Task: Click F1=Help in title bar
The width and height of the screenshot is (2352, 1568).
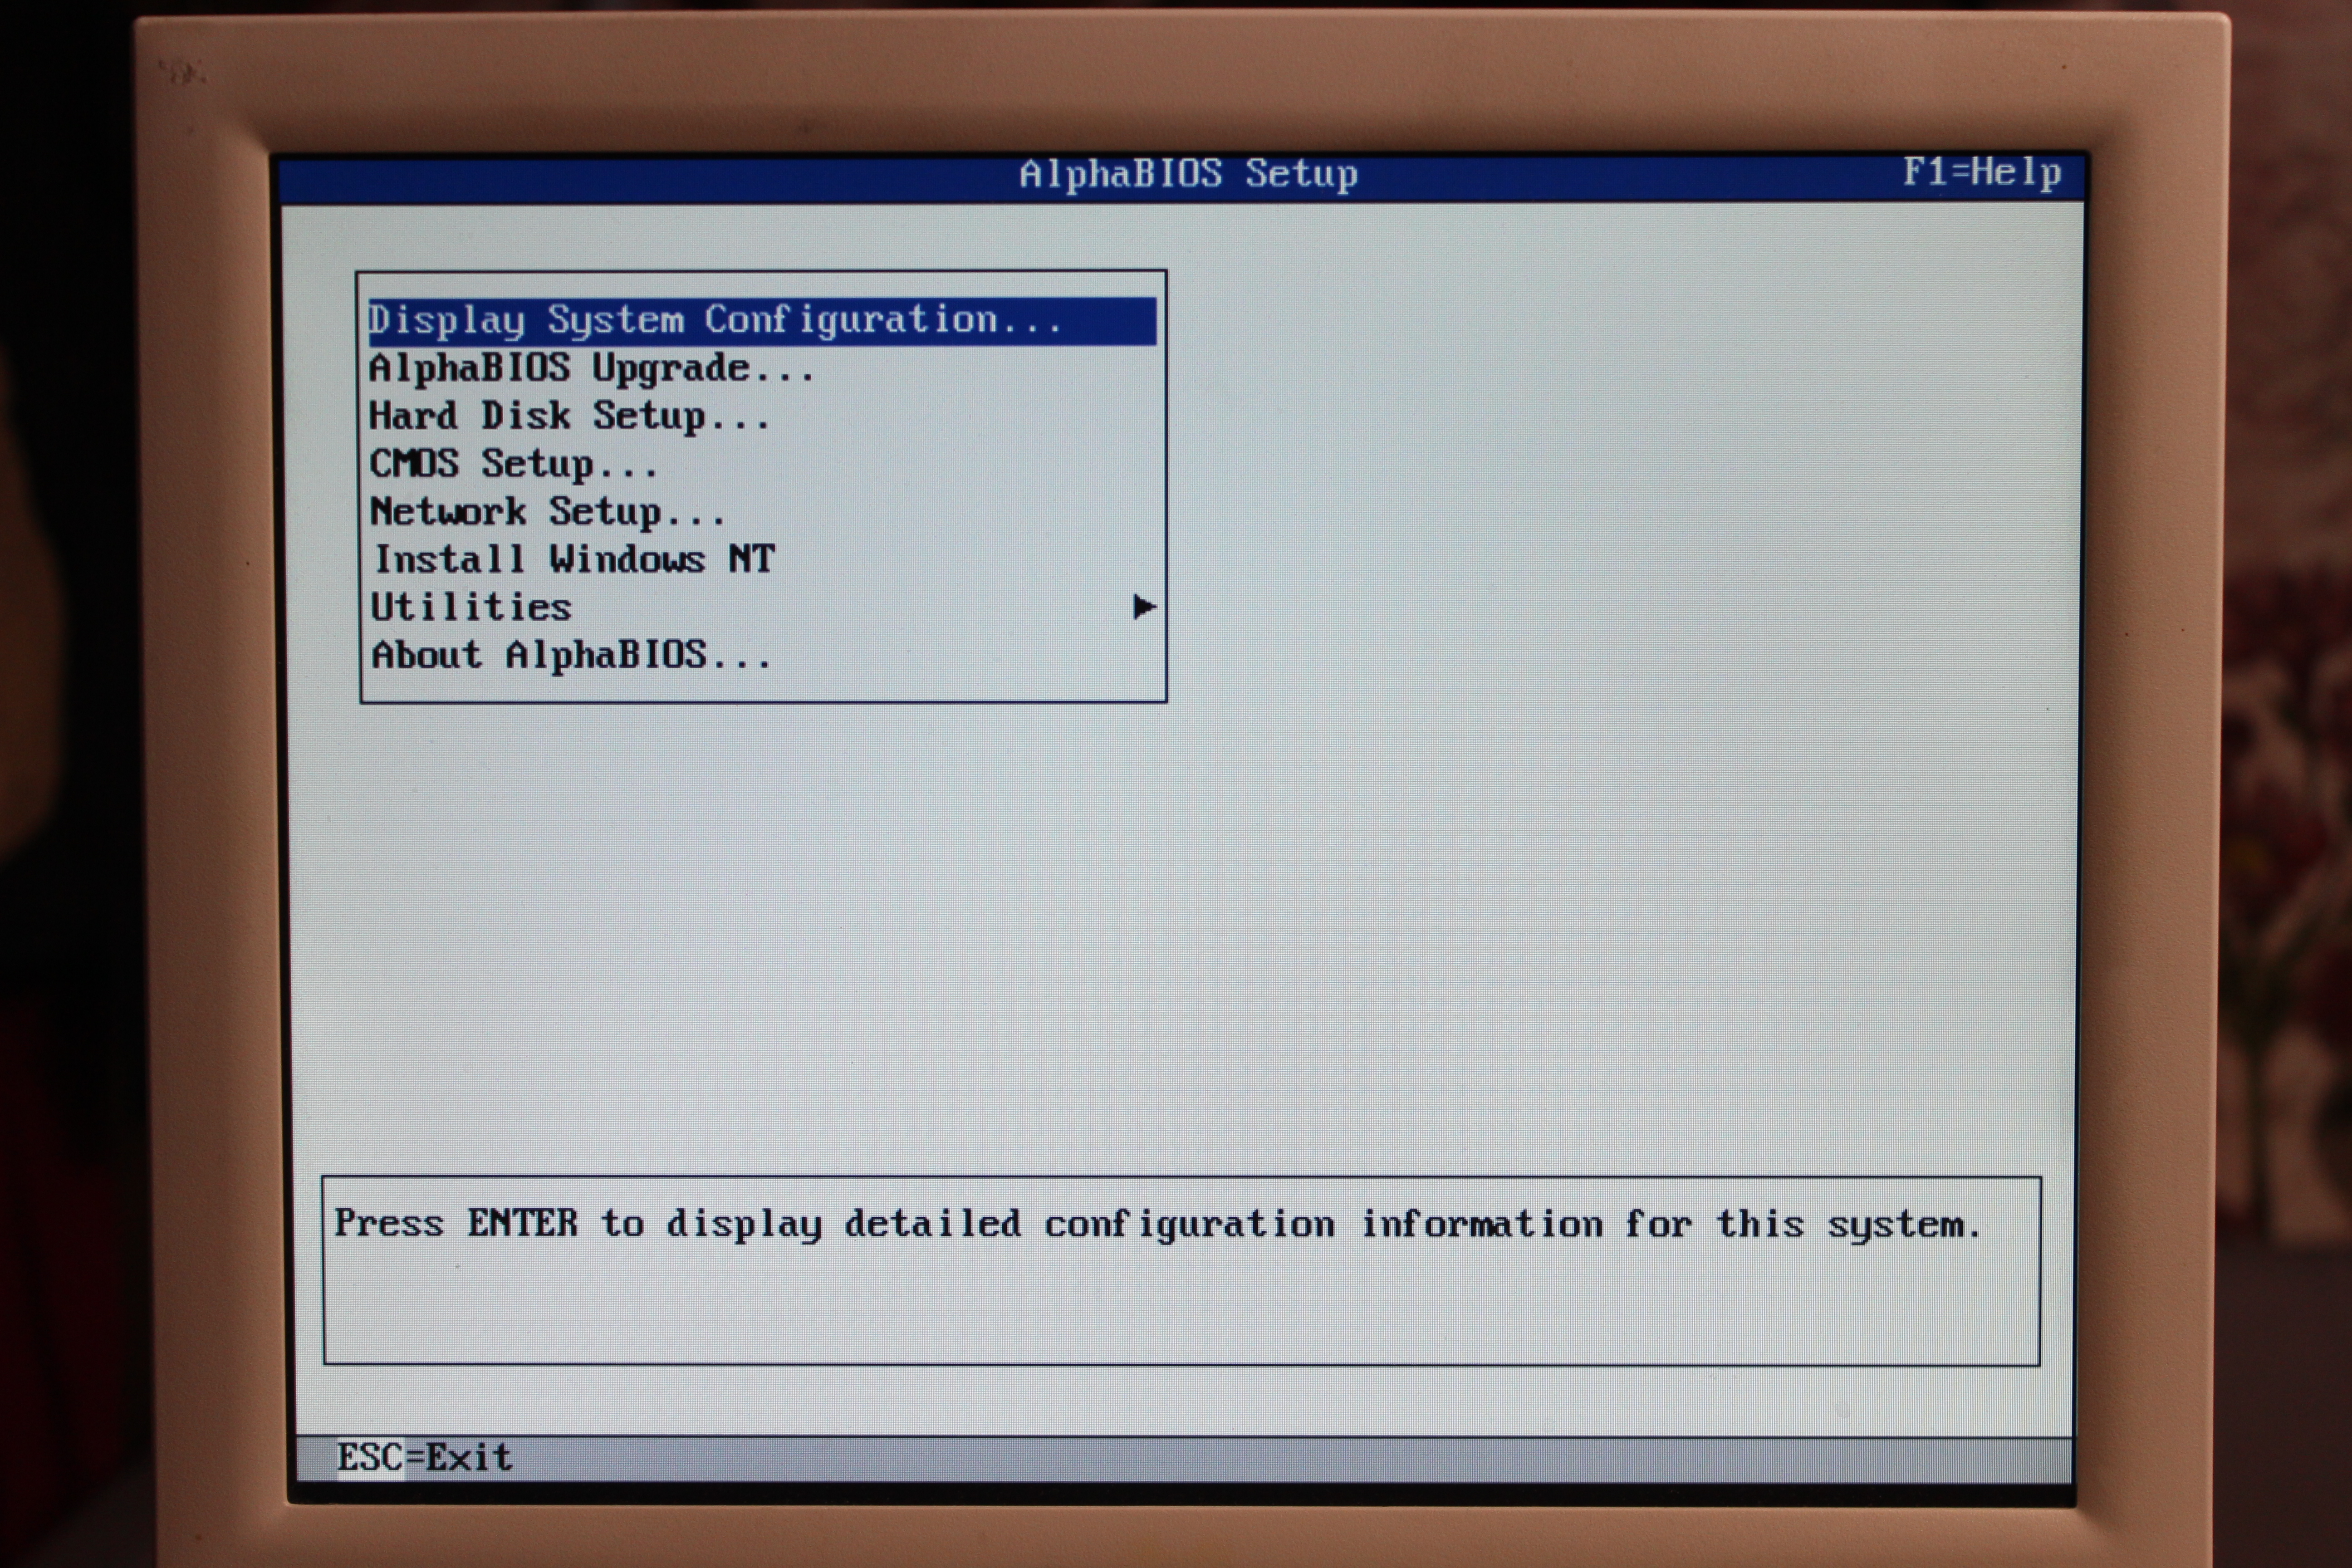Action: pyautogui.click(x=1981, y=173)
